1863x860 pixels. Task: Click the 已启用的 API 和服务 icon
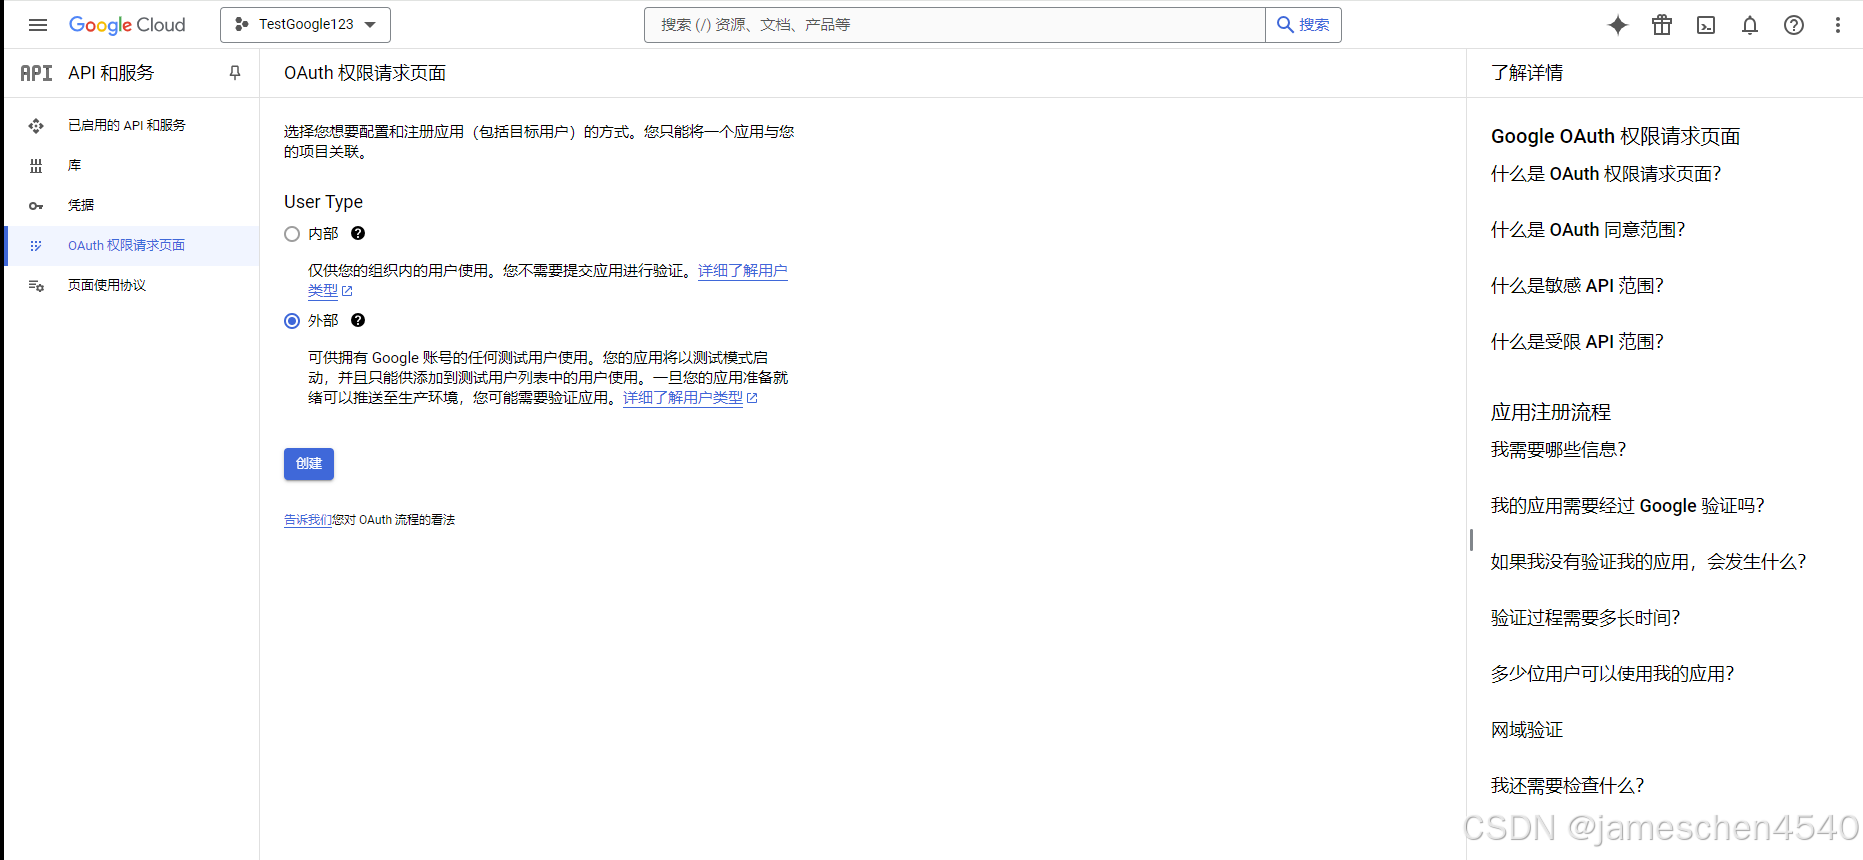[36, 125]
